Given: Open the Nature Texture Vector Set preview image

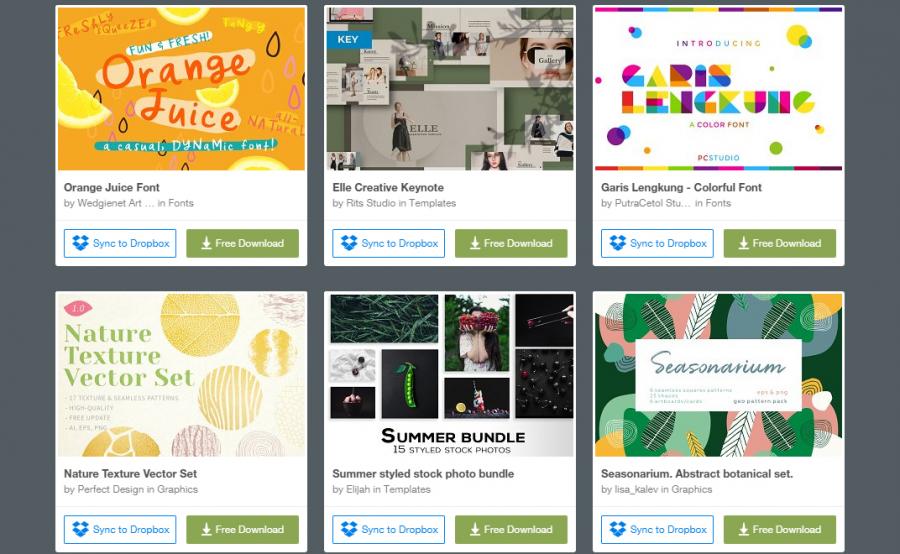Looking at the screenshot, I should pyautogui.click(x=181, y=375).
